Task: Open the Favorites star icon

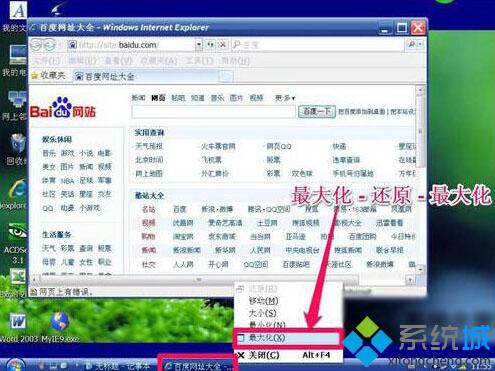Action: coord(34,76)
